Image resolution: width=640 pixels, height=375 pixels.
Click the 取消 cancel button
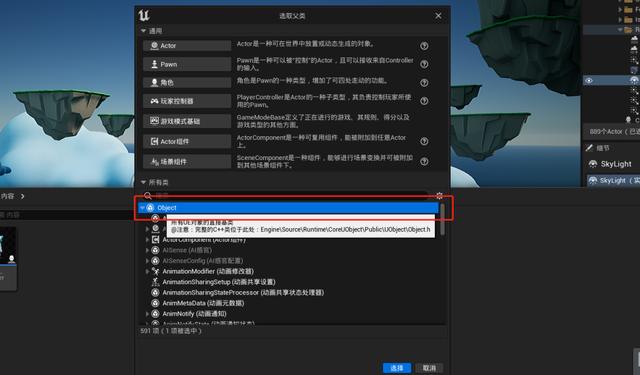[x=429, y=368]
